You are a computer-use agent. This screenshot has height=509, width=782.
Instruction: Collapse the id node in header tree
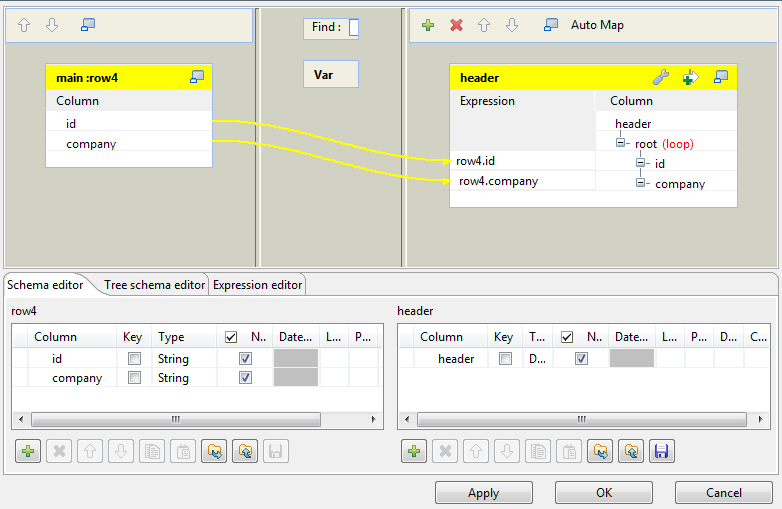[641, 163]
